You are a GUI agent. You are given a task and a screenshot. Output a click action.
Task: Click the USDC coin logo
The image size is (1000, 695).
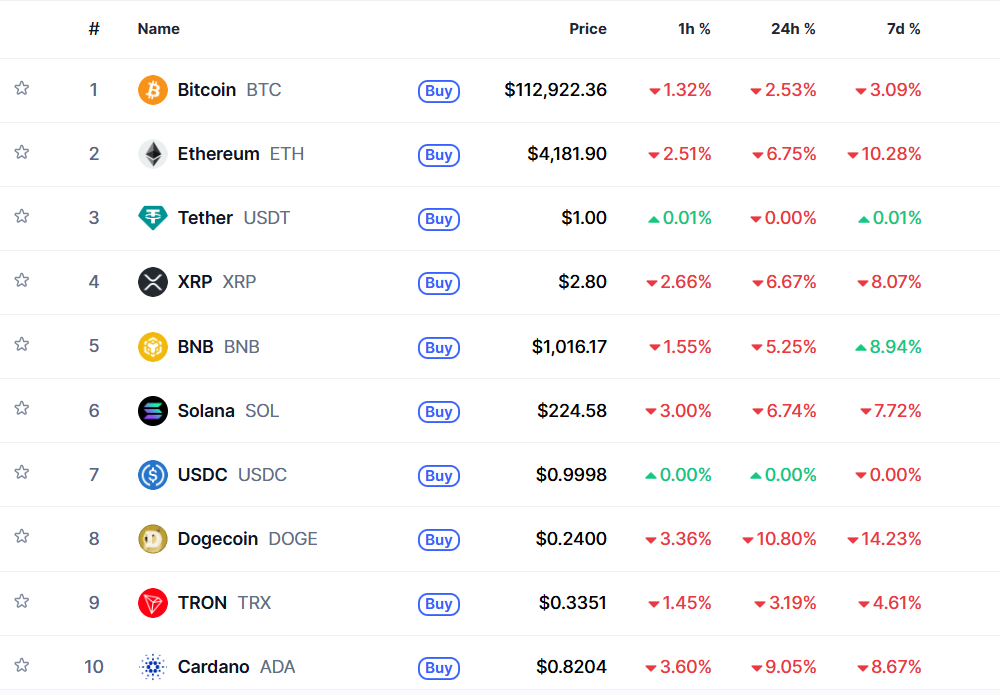point(152,475)
